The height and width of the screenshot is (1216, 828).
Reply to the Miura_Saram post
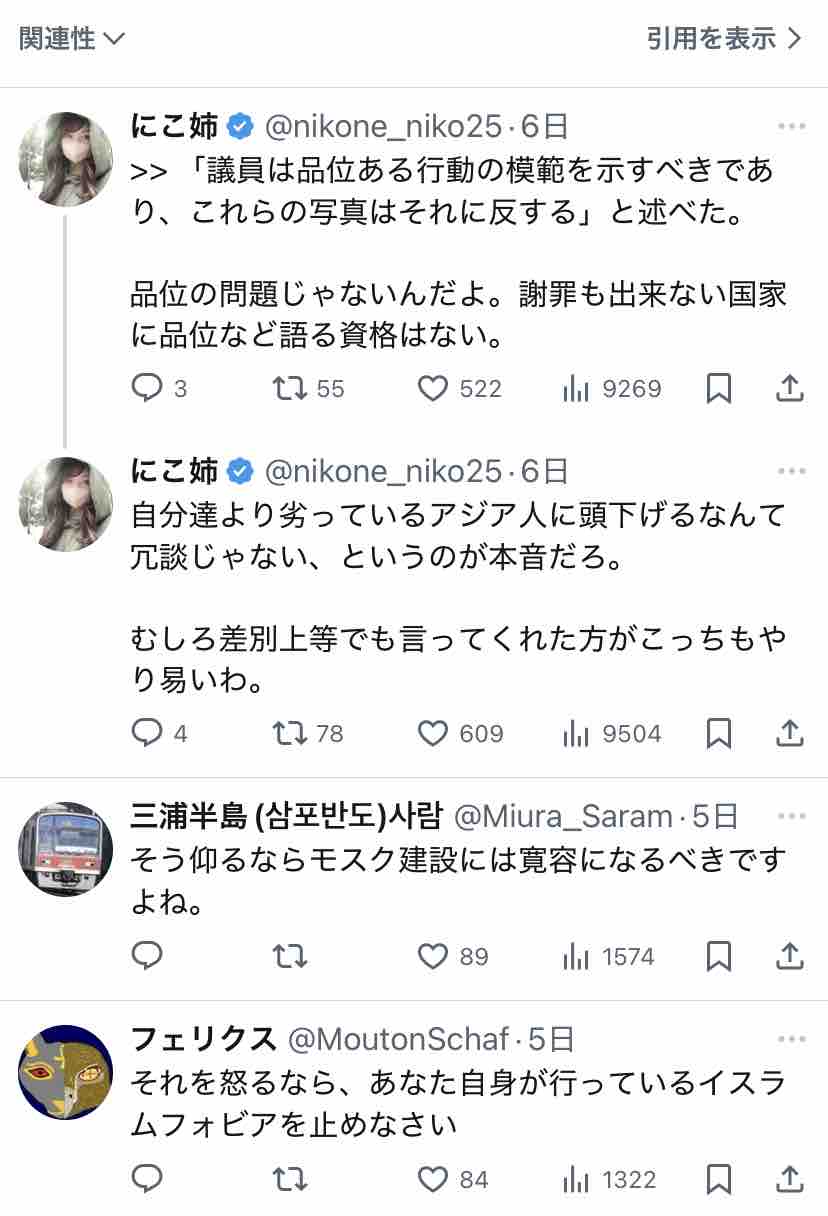pyautogui.click(x=148, y=957)
